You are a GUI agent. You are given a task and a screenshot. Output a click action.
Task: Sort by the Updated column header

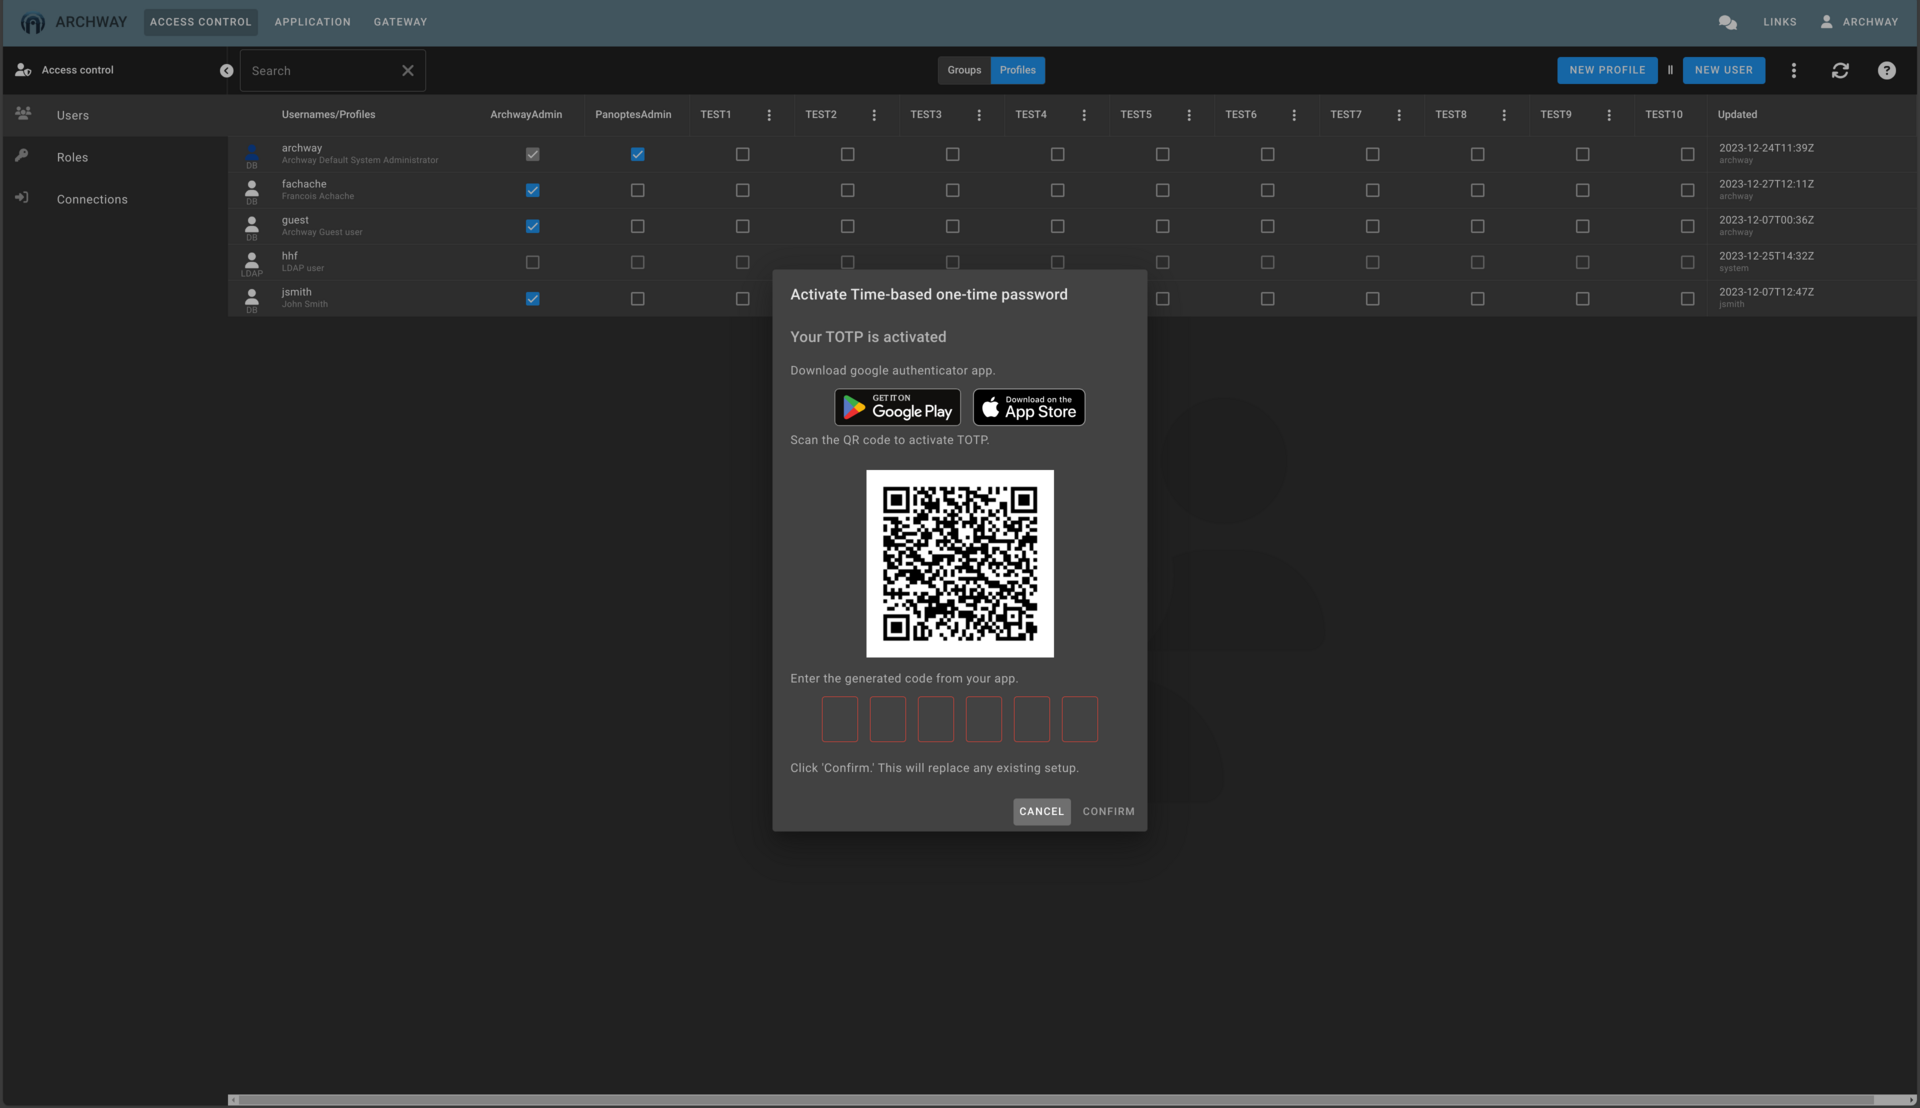click(1737, 115)
